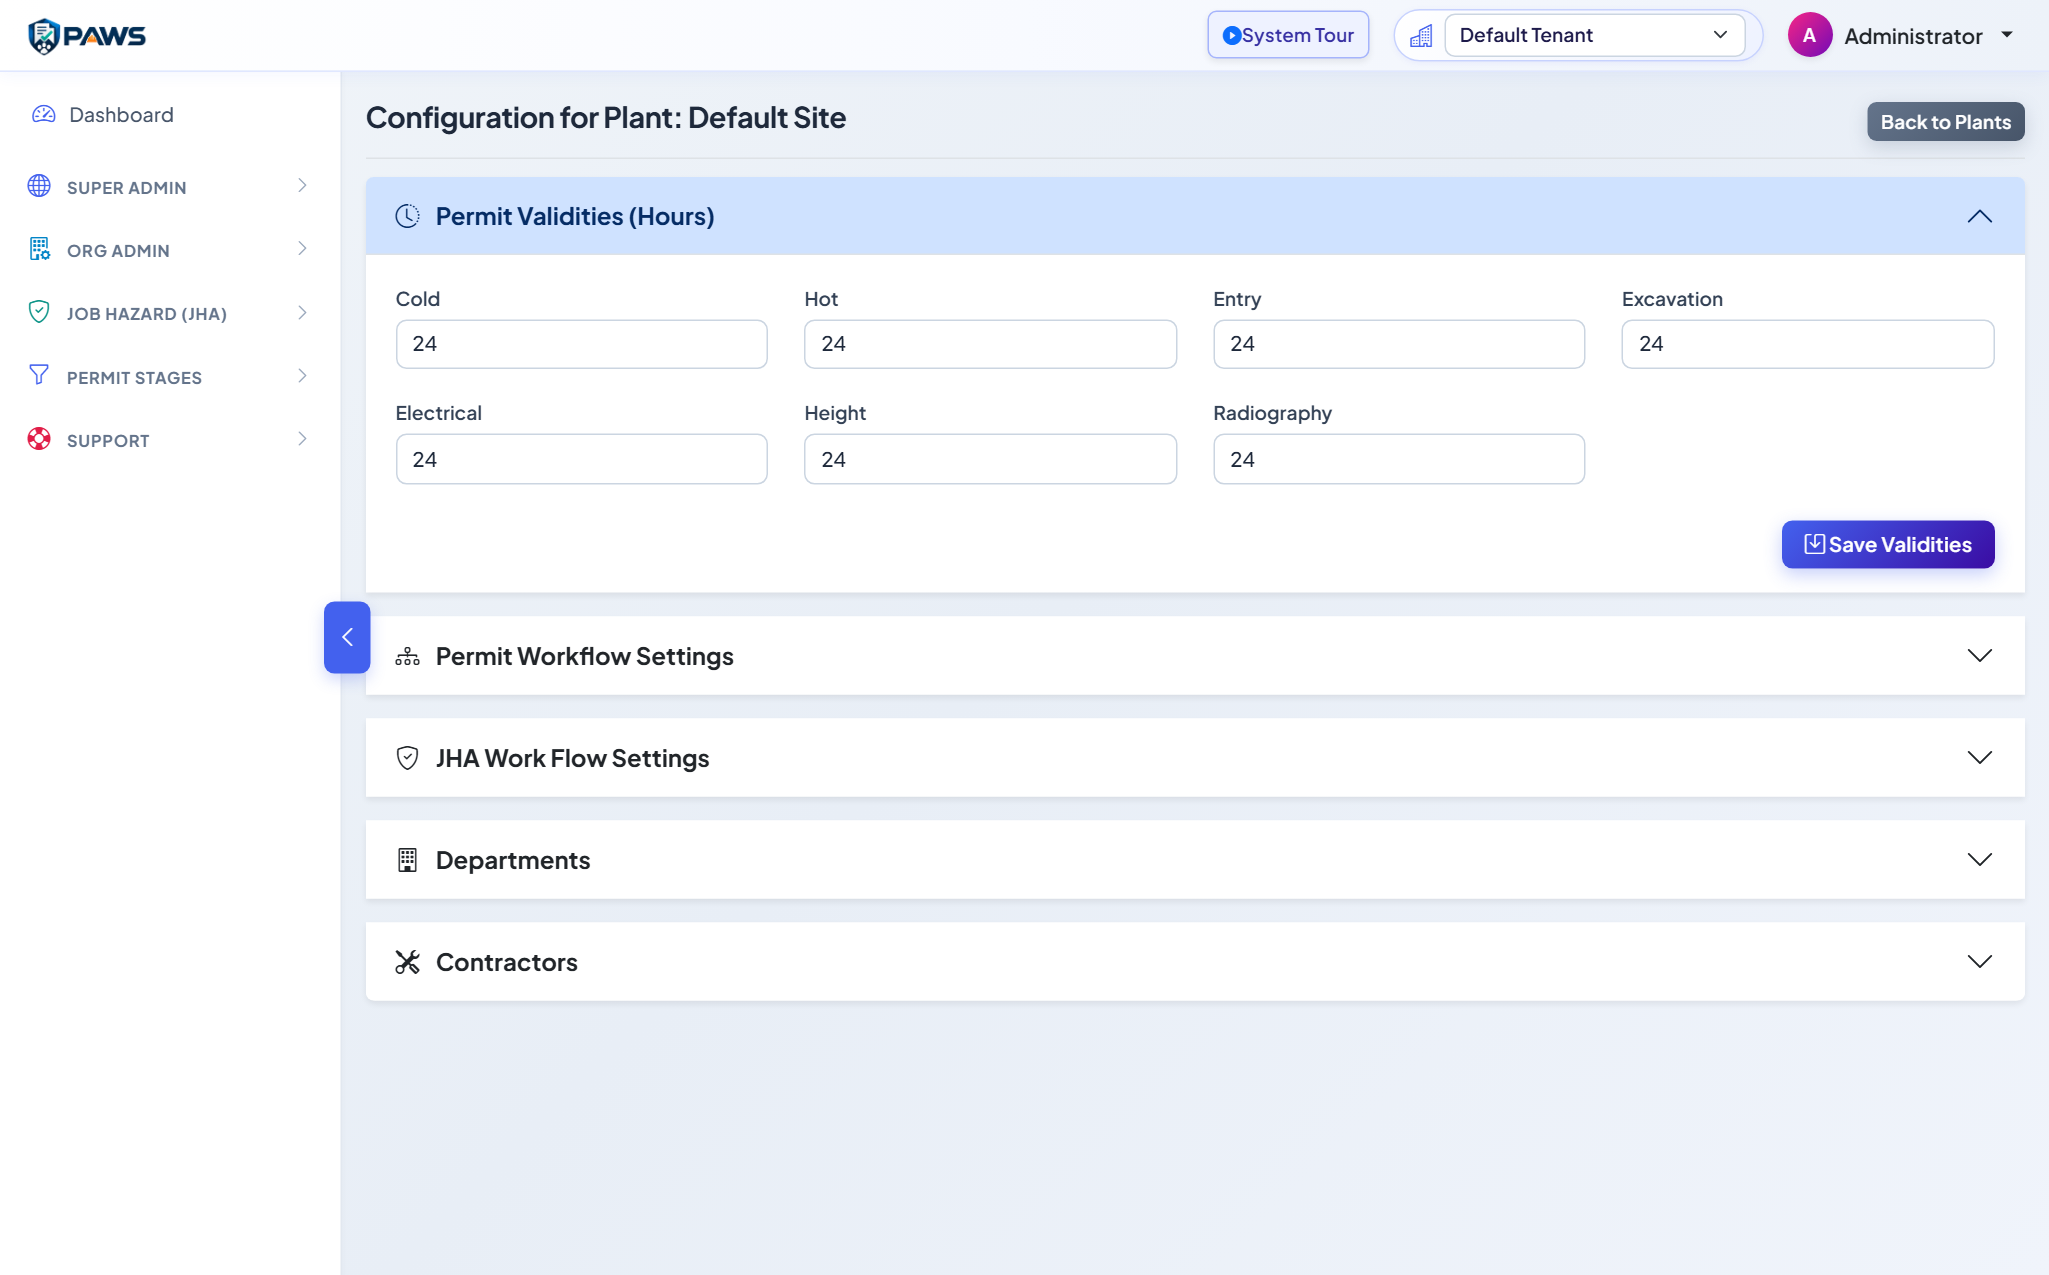
Task: Click the Support lifebuoy icon
Action: point(39,439)
